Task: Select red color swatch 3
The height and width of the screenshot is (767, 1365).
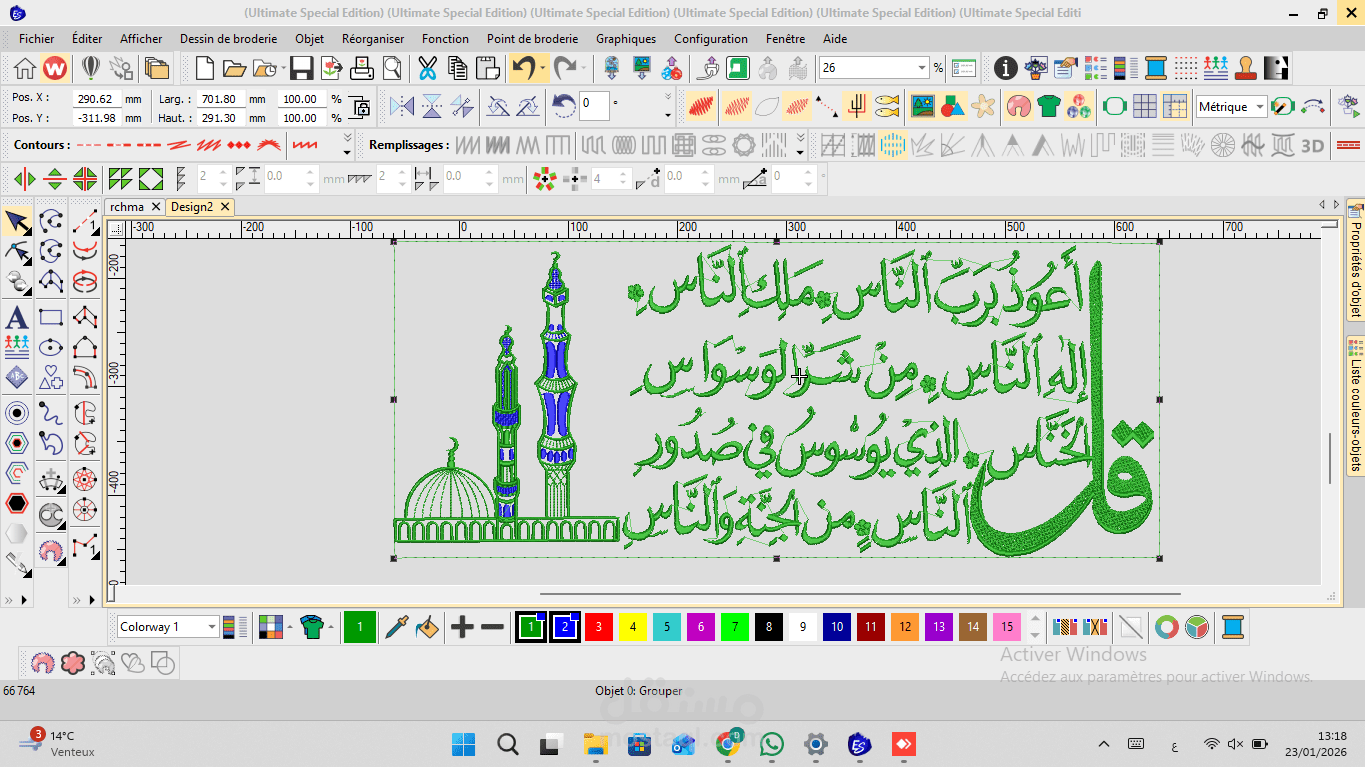Action: pyautogui.click(x=598, y=627)
